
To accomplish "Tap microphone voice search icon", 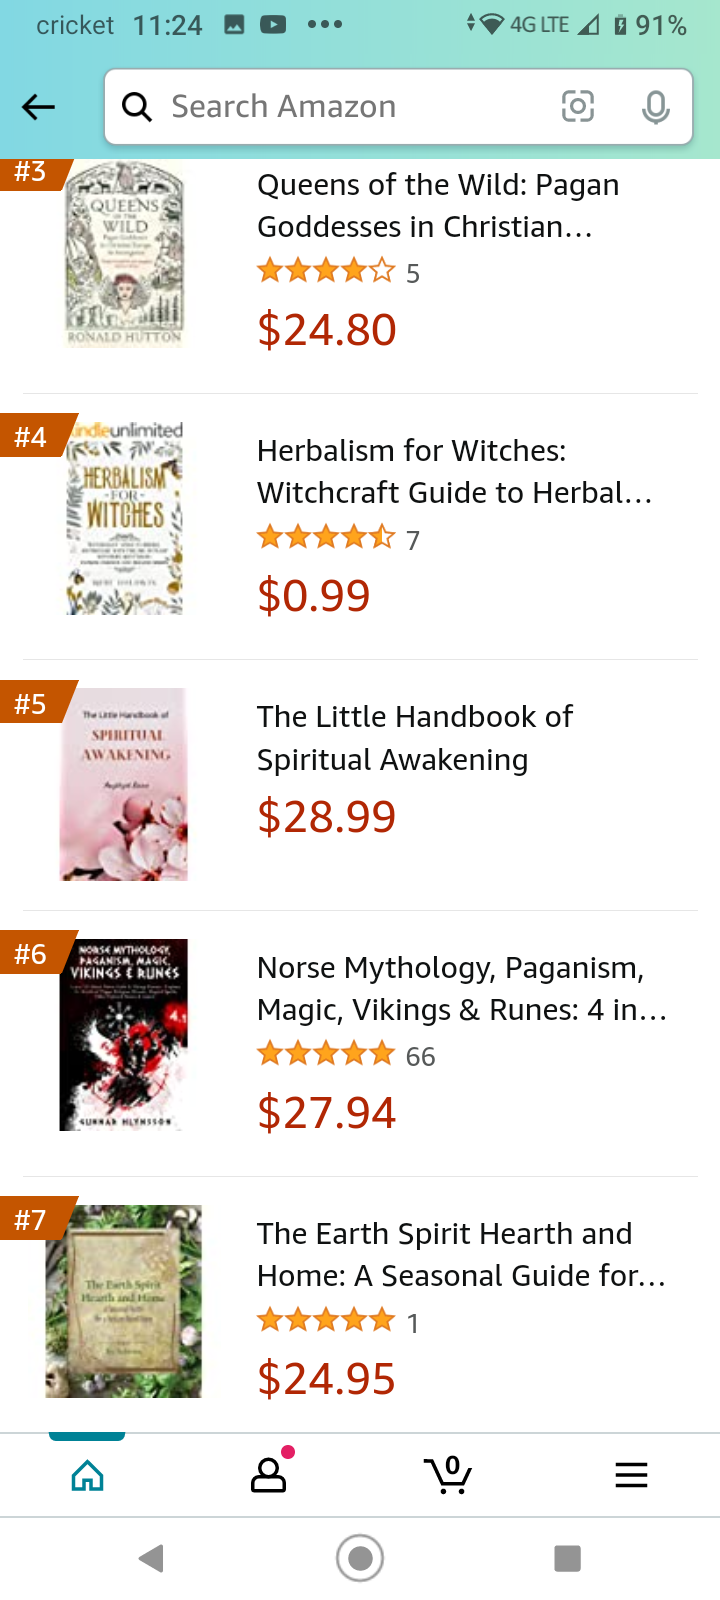I will [655, 107].
